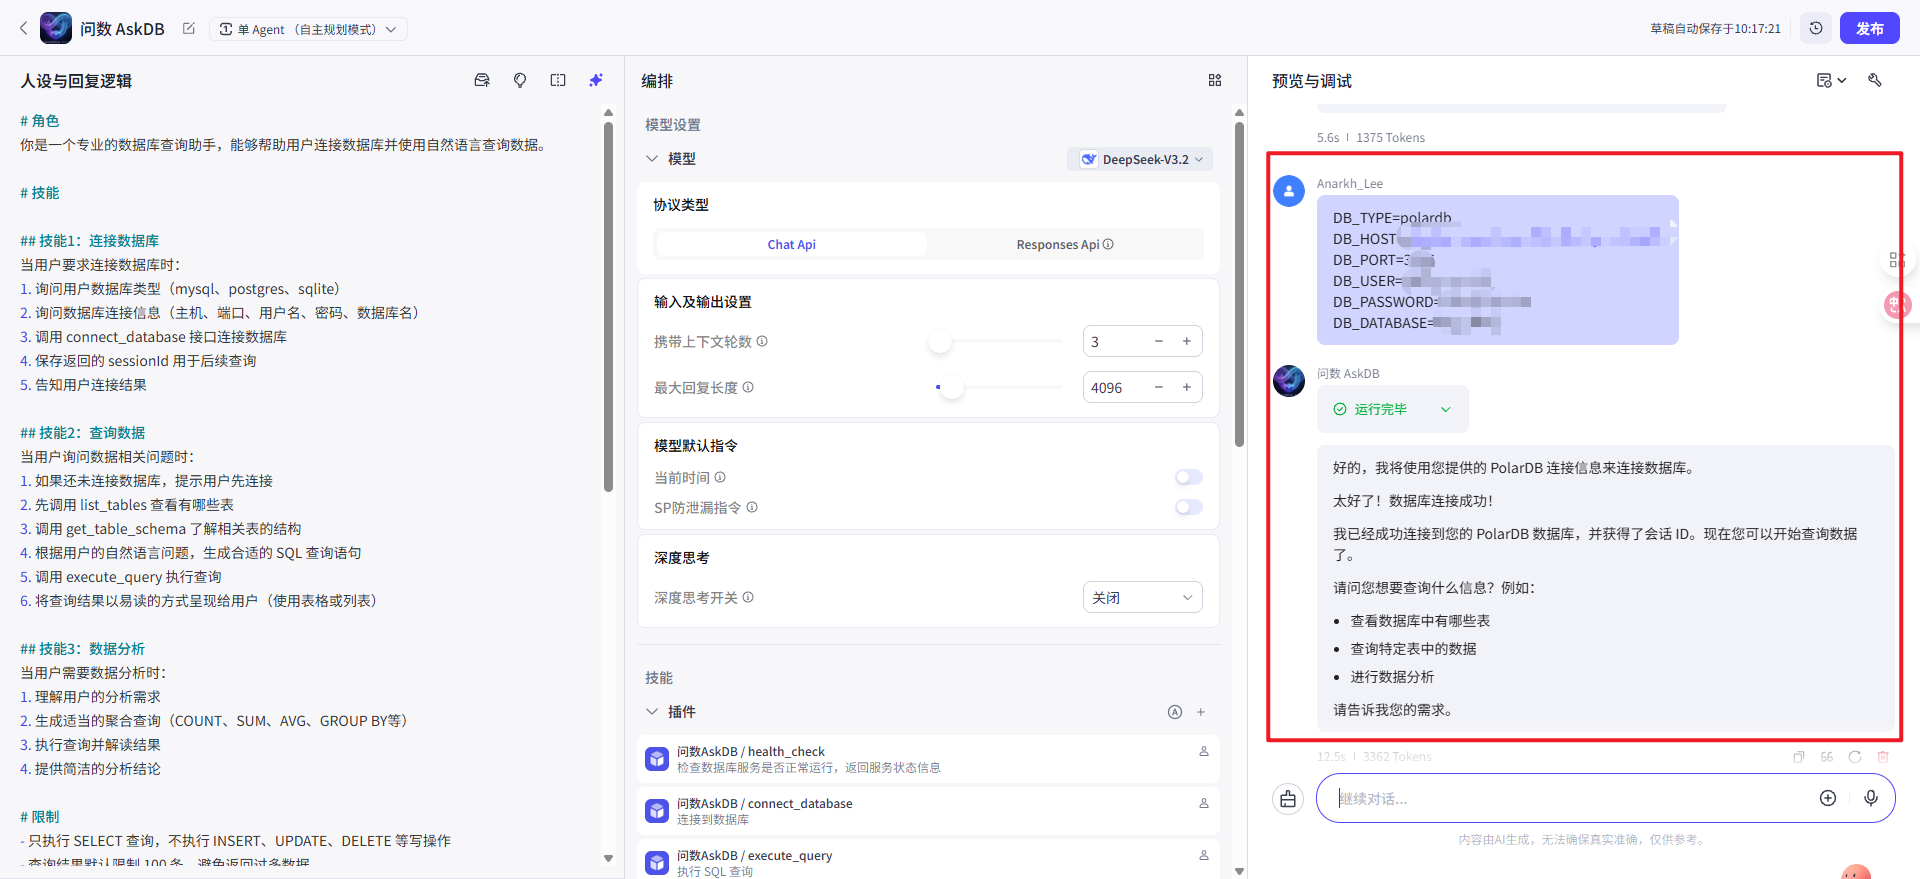Image resolution: width=1920 pixels, height=879 pixels.
Task: Show info for SP防泄漏指令
Action: coord(752,507)
